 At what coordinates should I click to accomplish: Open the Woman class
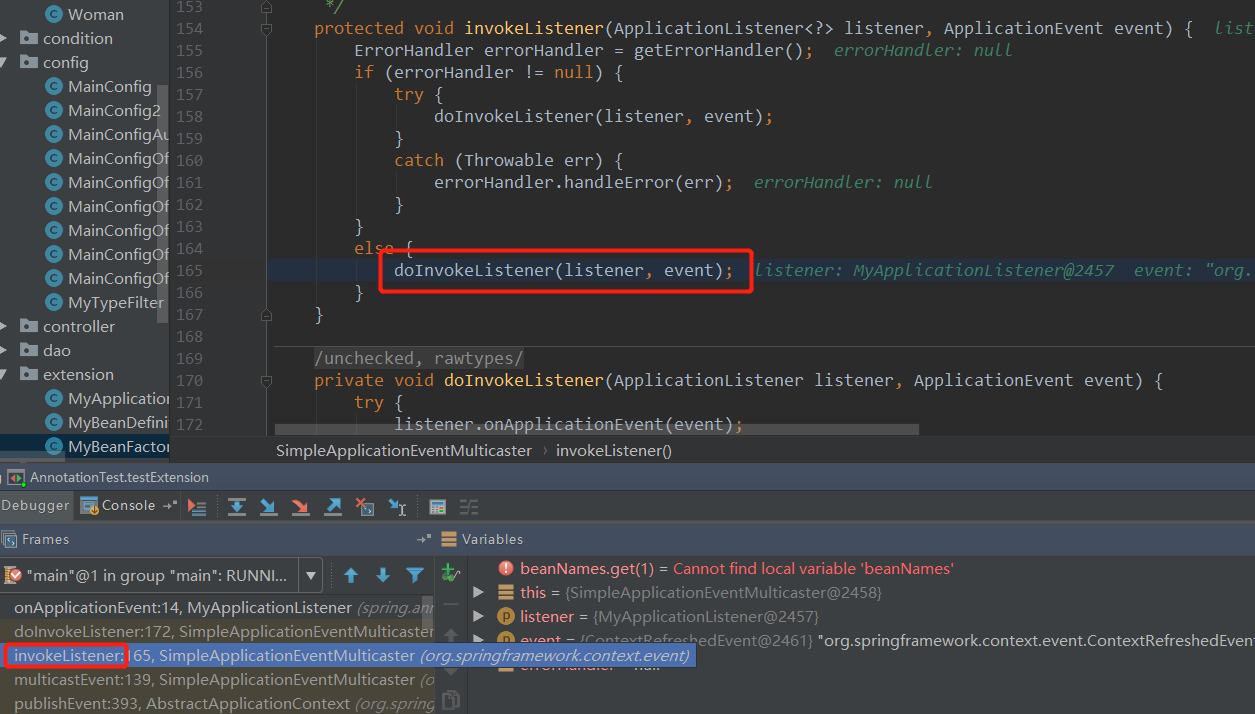click(x=96, y=14)
